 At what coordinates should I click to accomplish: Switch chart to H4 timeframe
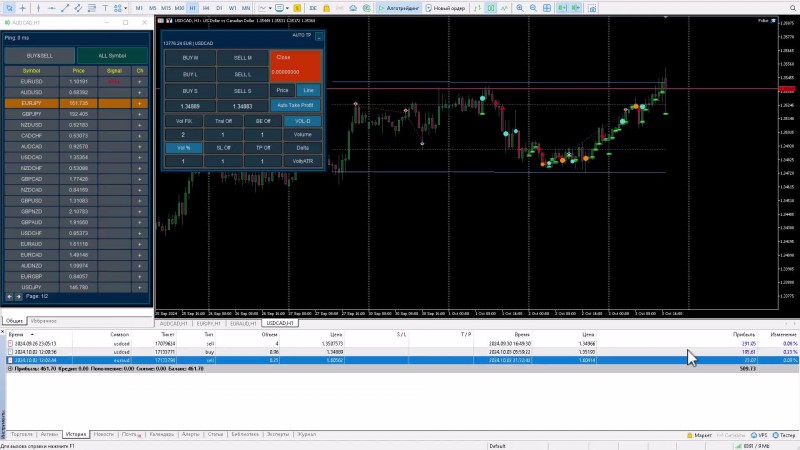[x=206, y=8]
